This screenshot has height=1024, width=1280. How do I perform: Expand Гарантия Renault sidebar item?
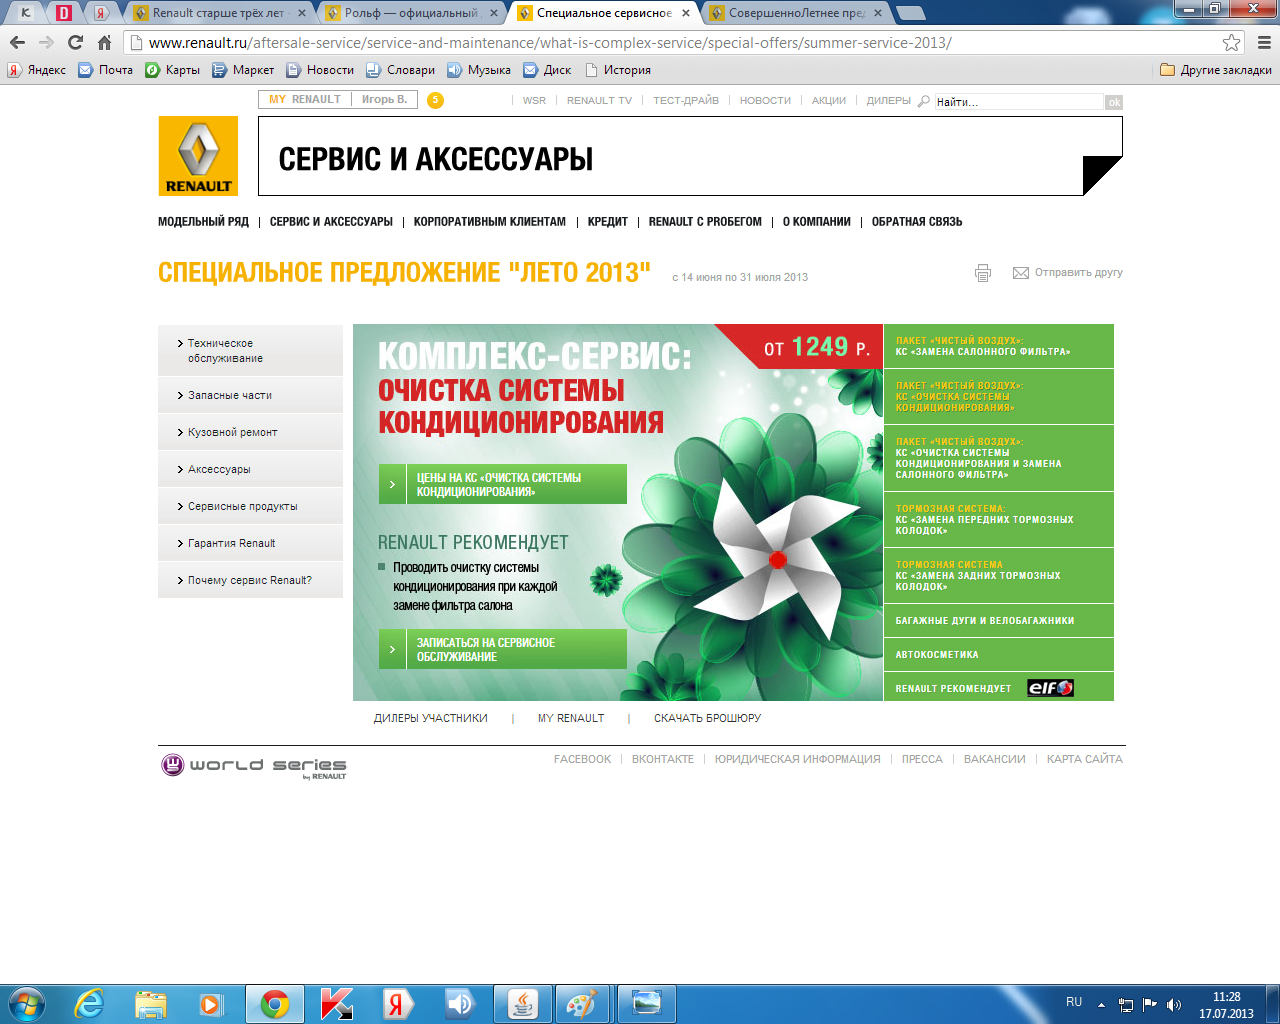(x=250, y=543)
